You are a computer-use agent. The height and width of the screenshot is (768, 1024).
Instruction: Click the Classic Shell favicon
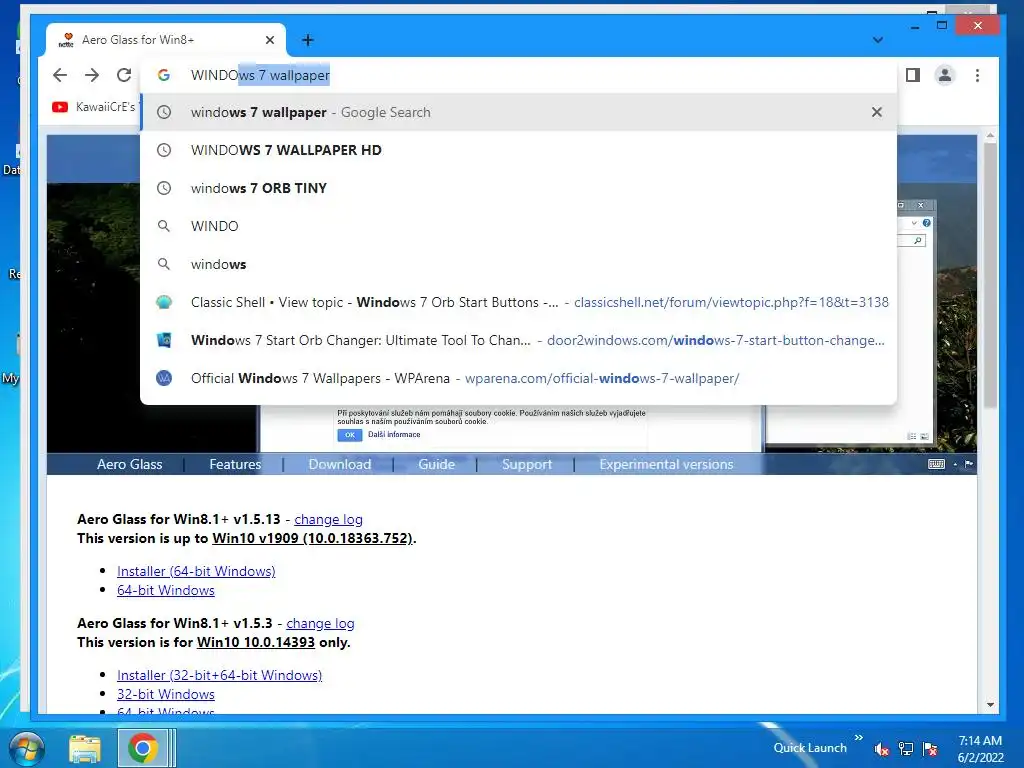[164, 302]
